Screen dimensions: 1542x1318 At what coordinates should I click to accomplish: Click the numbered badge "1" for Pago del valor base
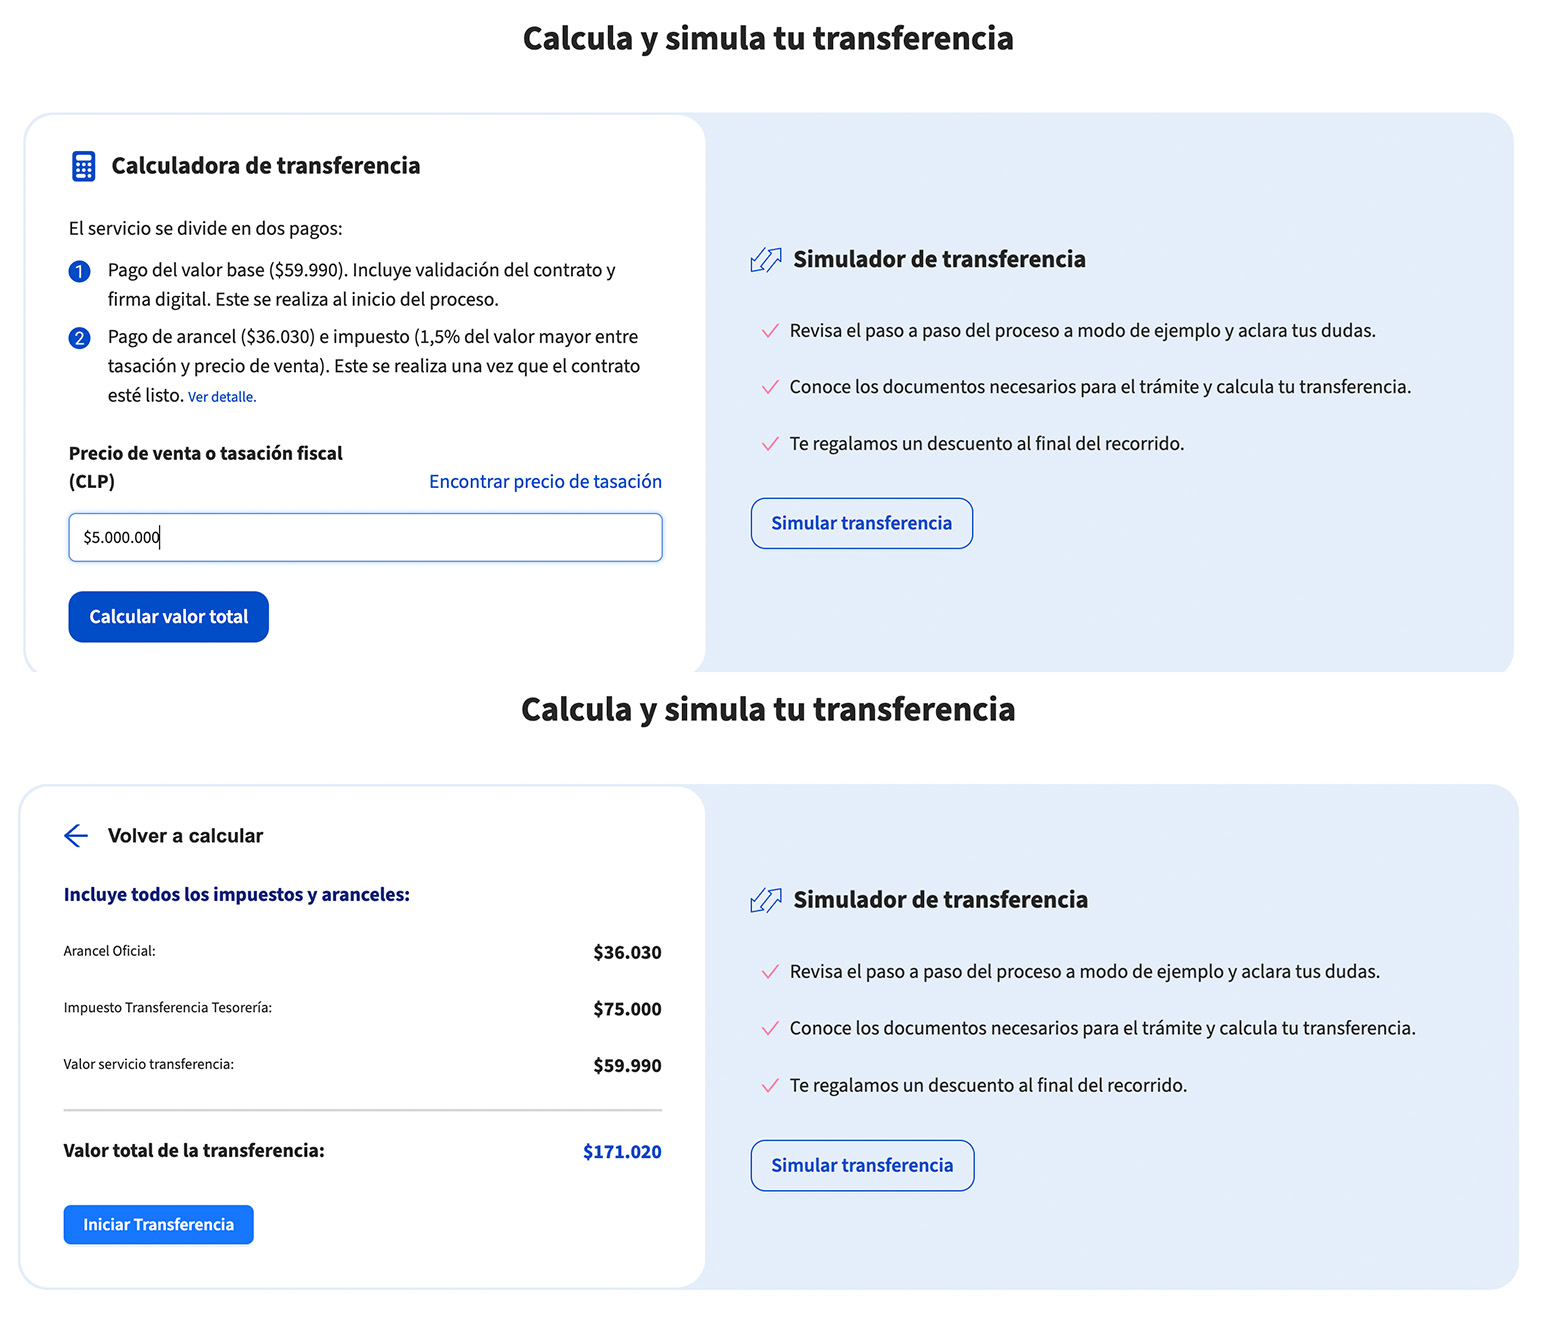click(79, 271)
